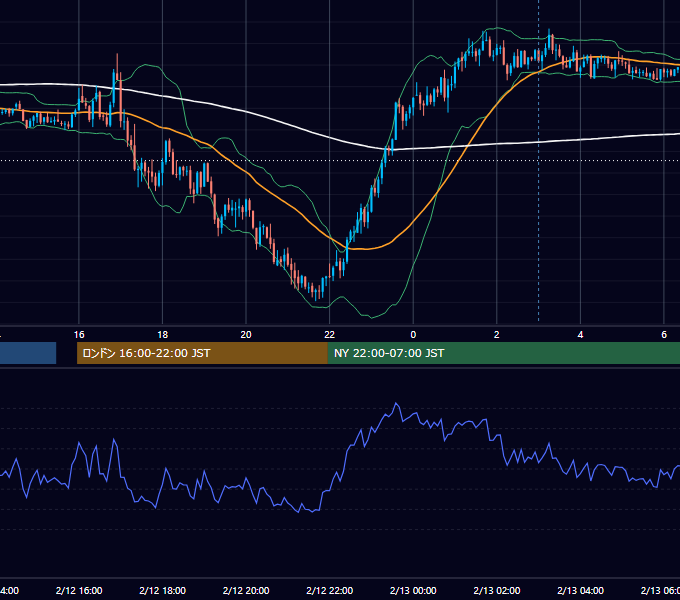Image resolution: width=680 pixels, height=600 pixels.
Task: Click the NY 22:00-07:00 JST session bar
Action: point(503,353)
